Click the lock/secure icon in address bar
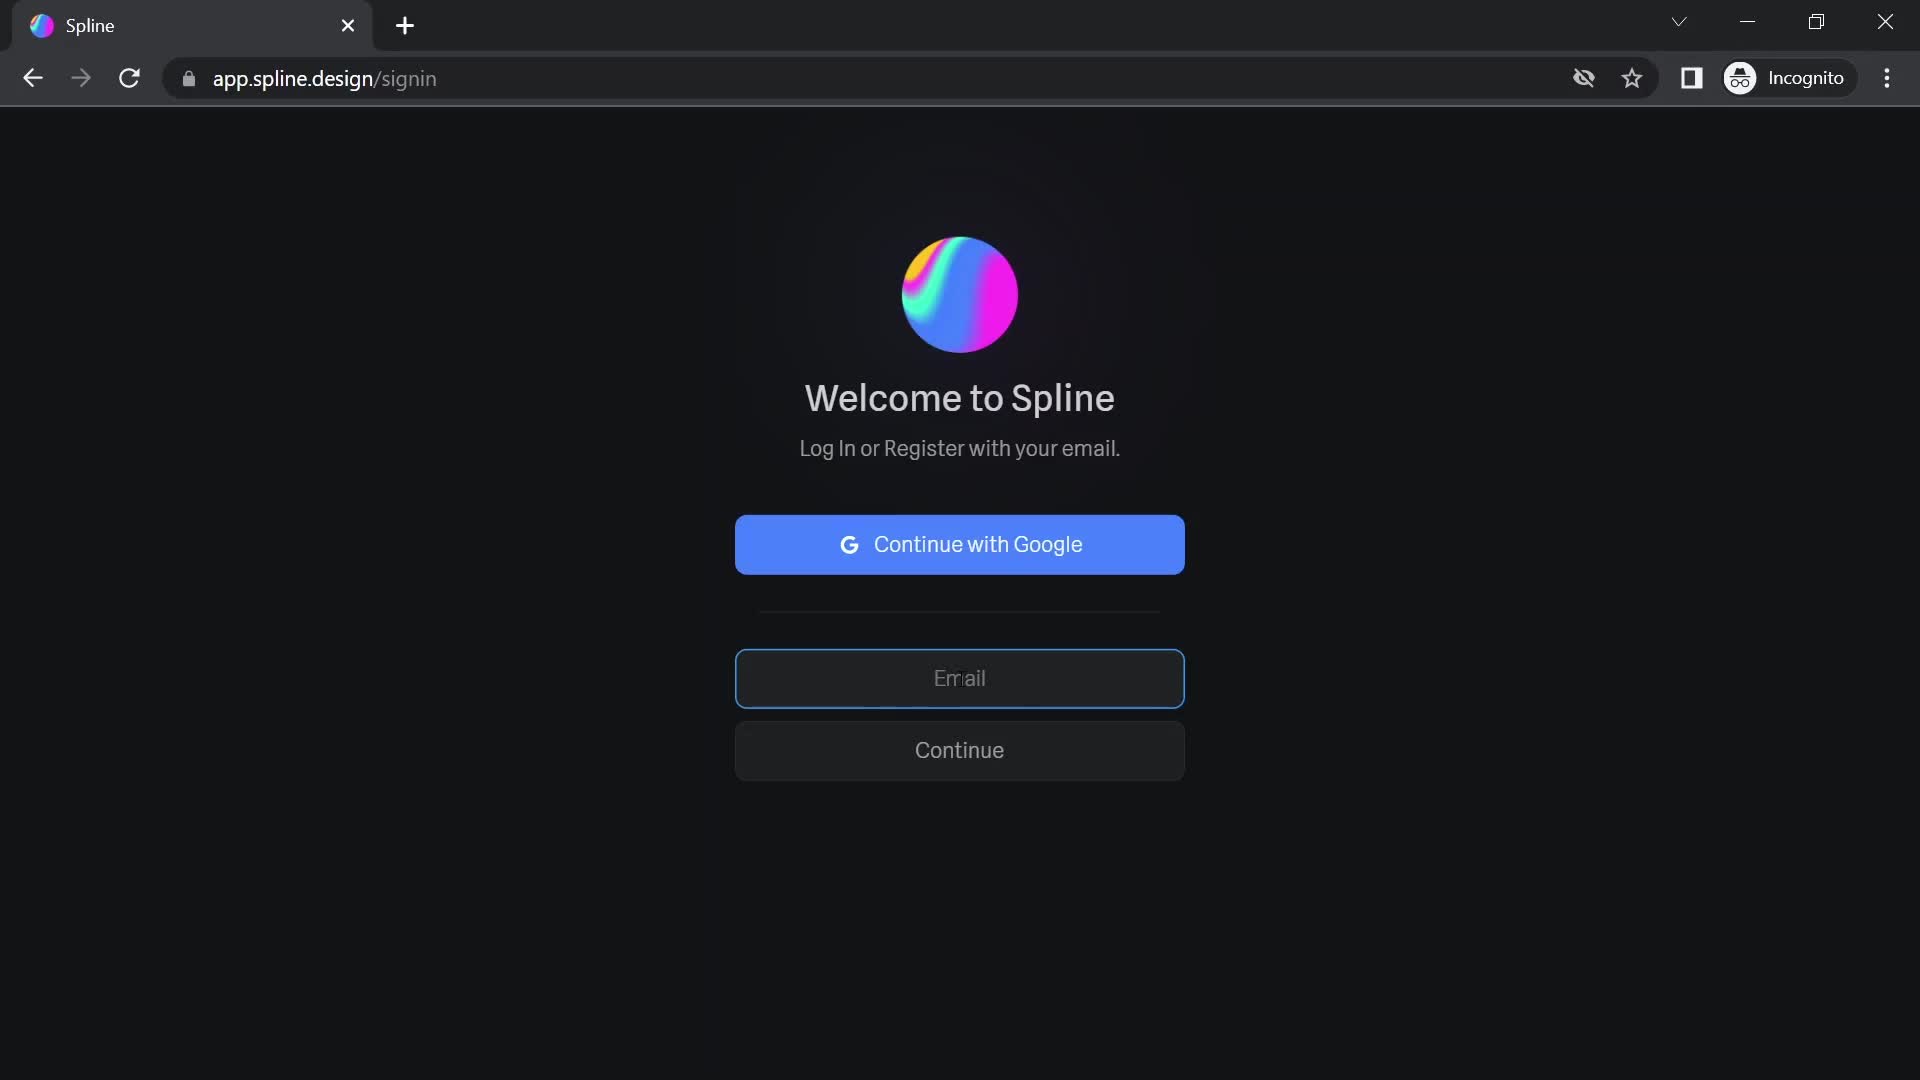Viewport: 1920px width, 1080px height. [x=189, y=78]
